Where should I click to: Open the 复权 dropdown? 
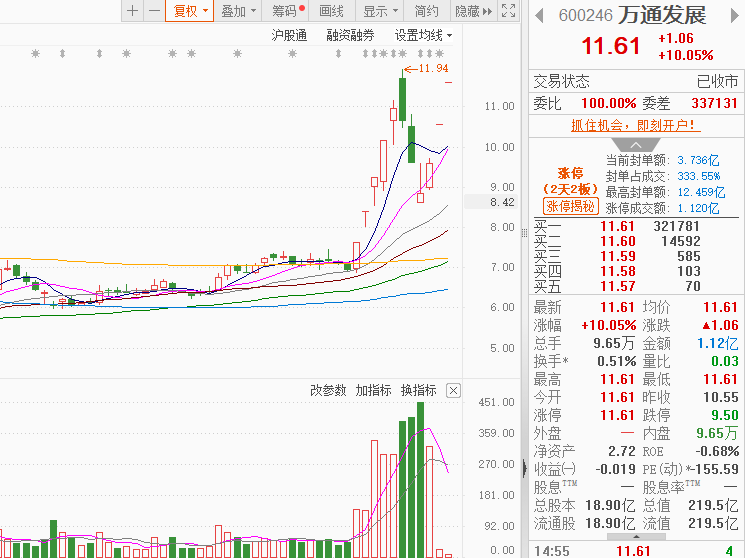(x=190, y=10)
